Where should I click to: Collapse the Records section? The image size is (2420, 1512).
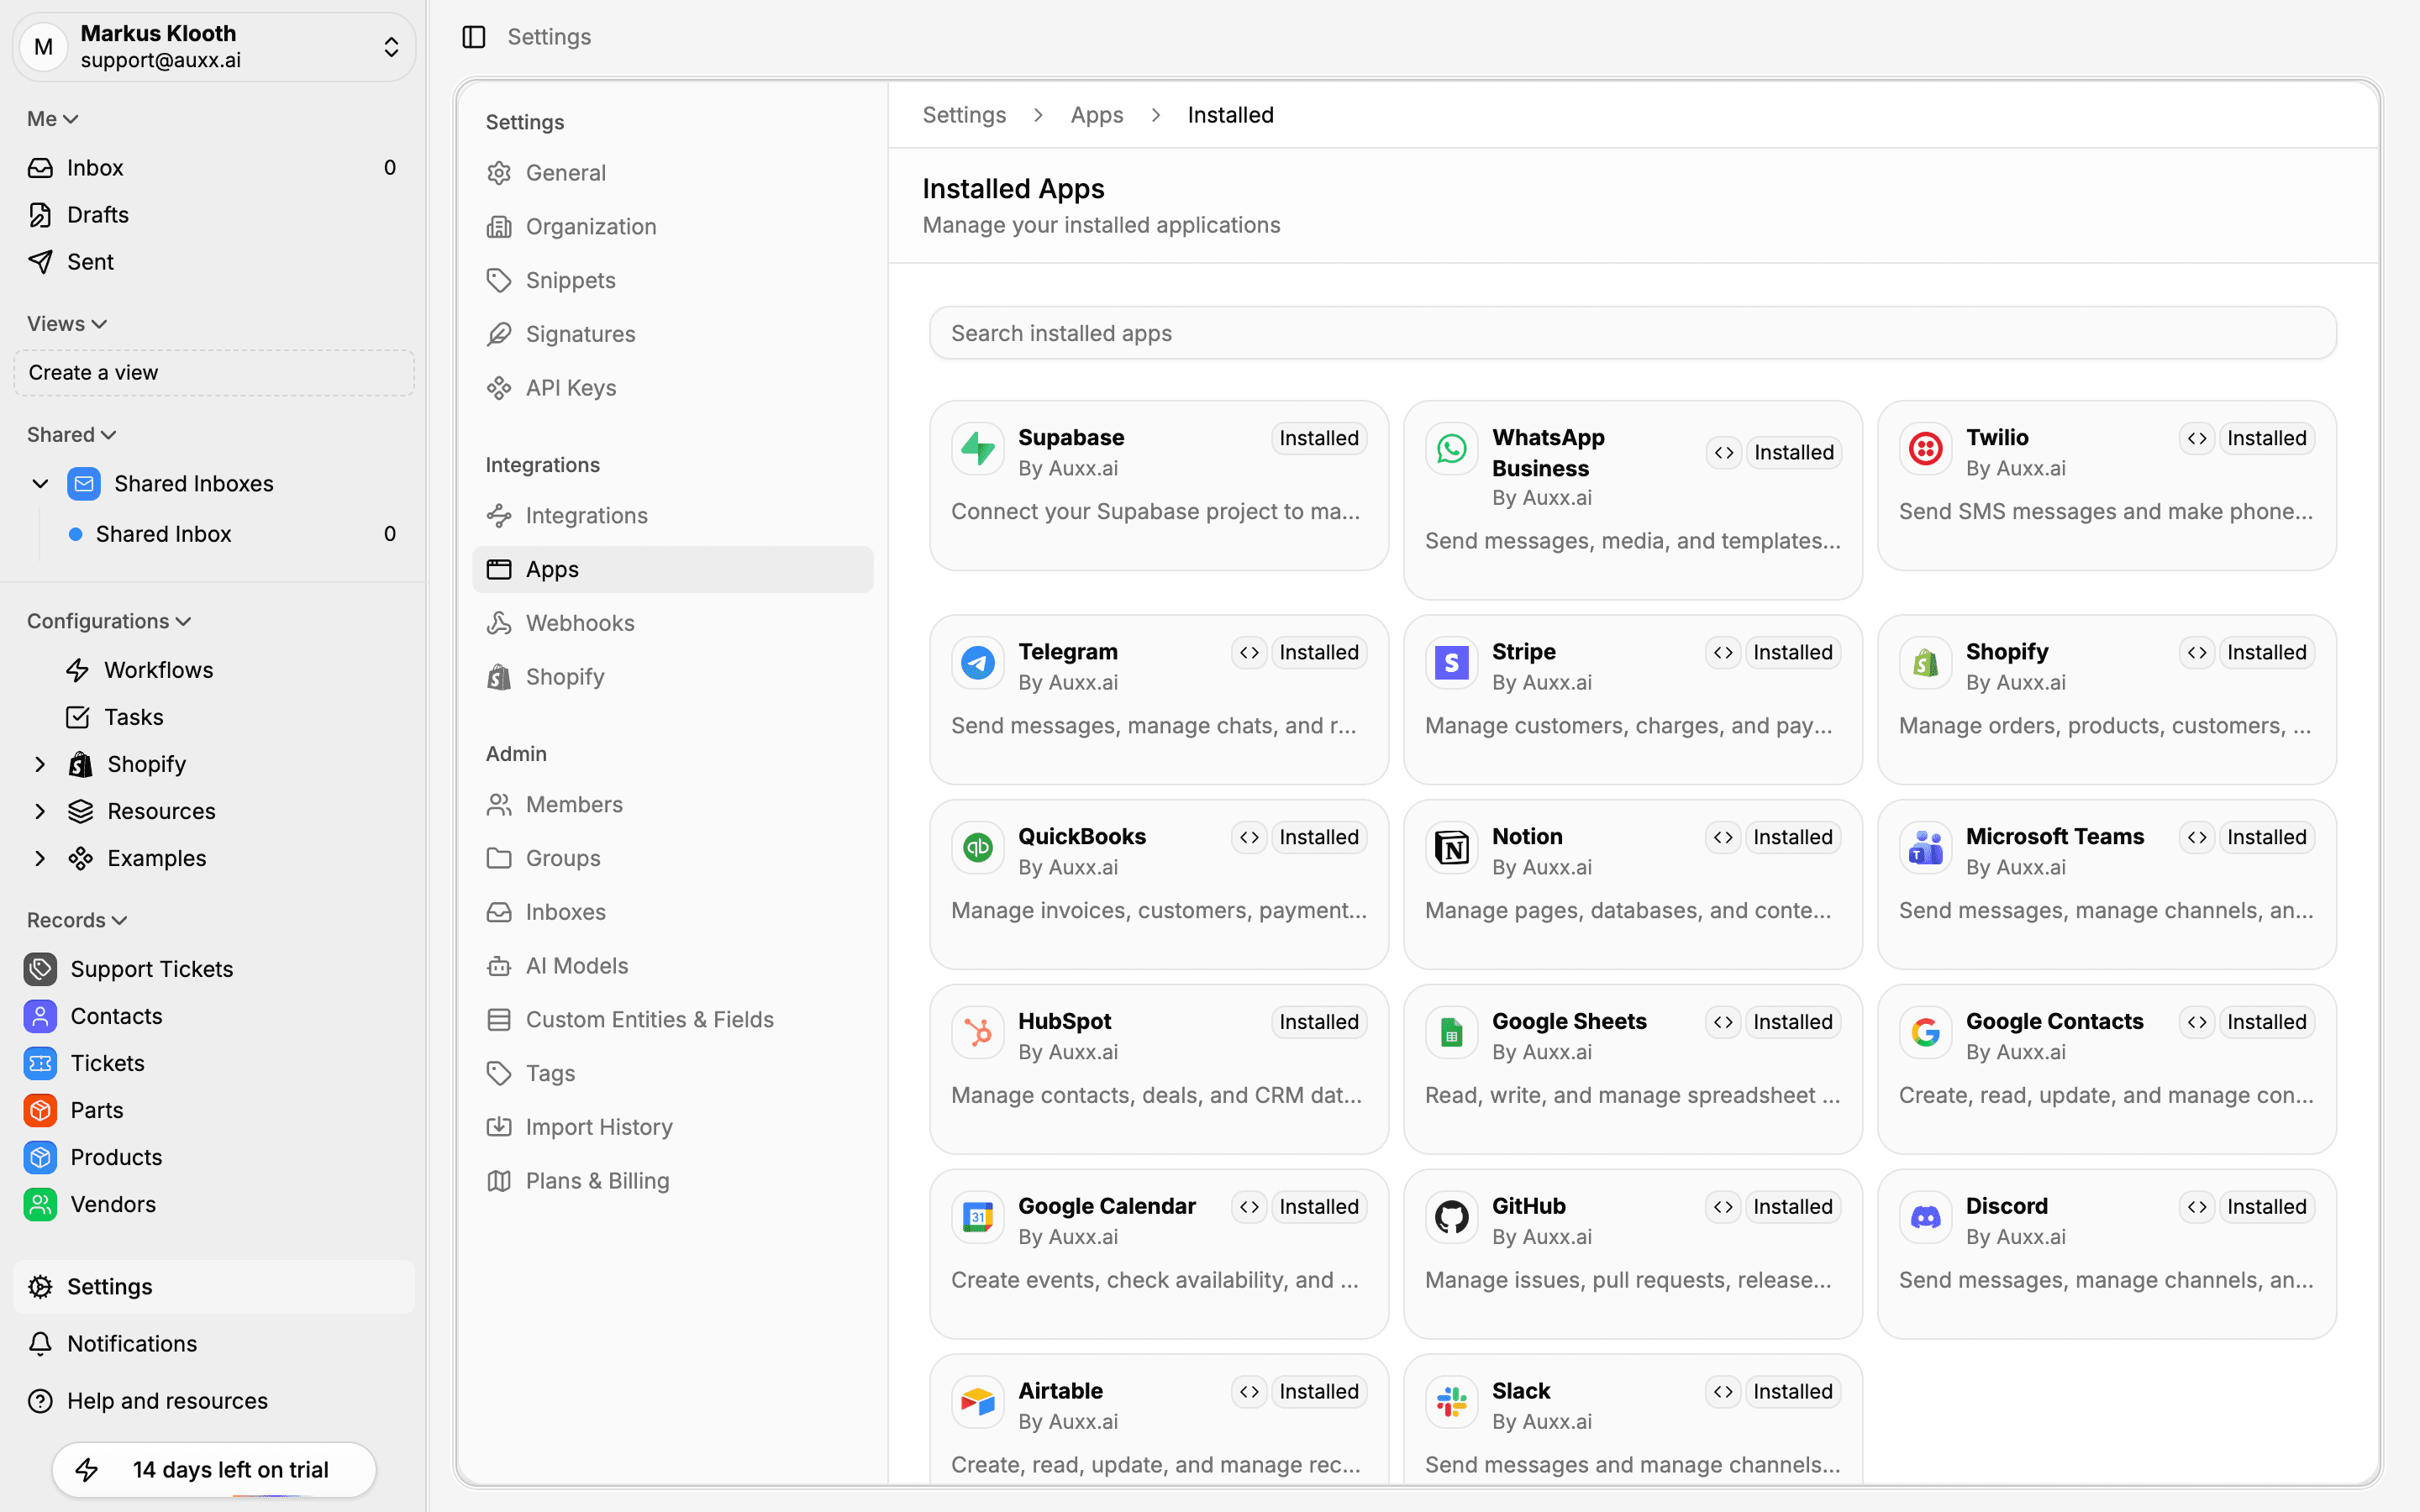(x=76, y=920)
